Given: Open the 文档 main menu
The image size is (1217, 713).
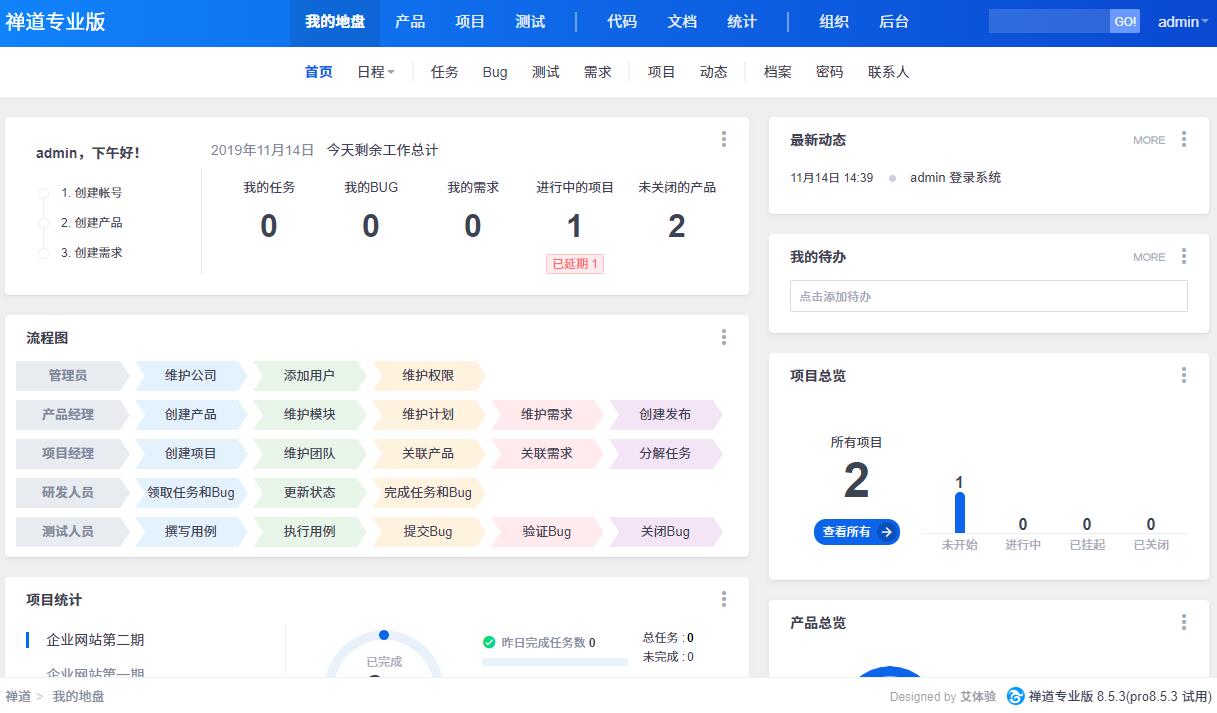Looking at the screenshot, I should 682,22.
